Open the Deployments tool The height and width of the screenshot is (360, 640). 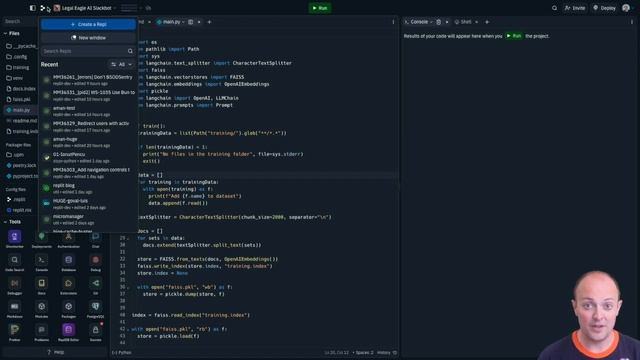[x=42, y=239]
